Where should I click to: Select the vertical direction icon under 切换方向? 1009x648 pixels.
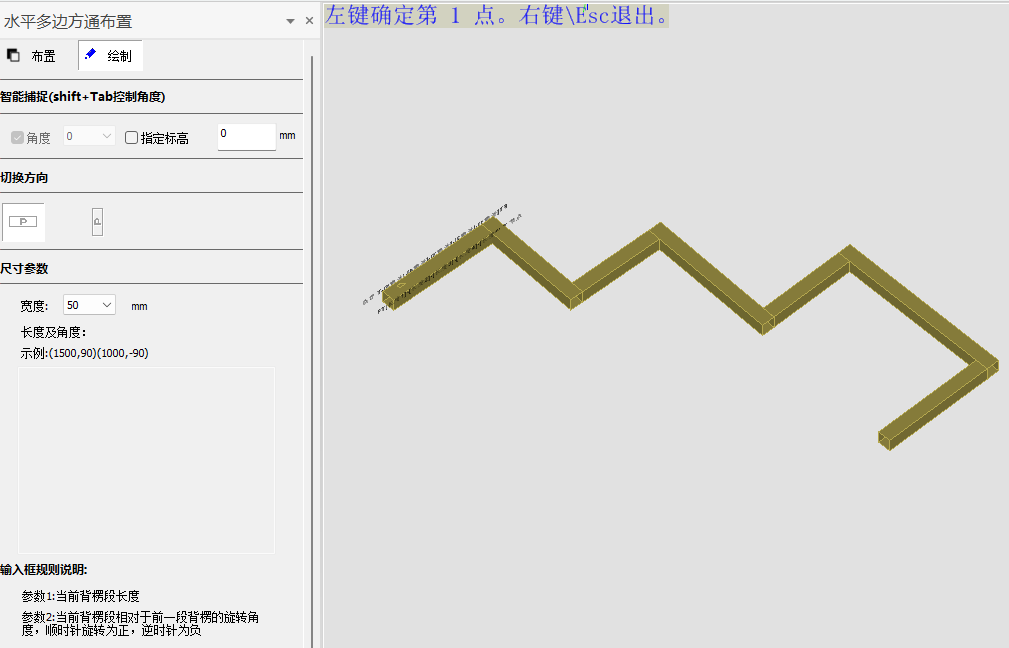97,222
